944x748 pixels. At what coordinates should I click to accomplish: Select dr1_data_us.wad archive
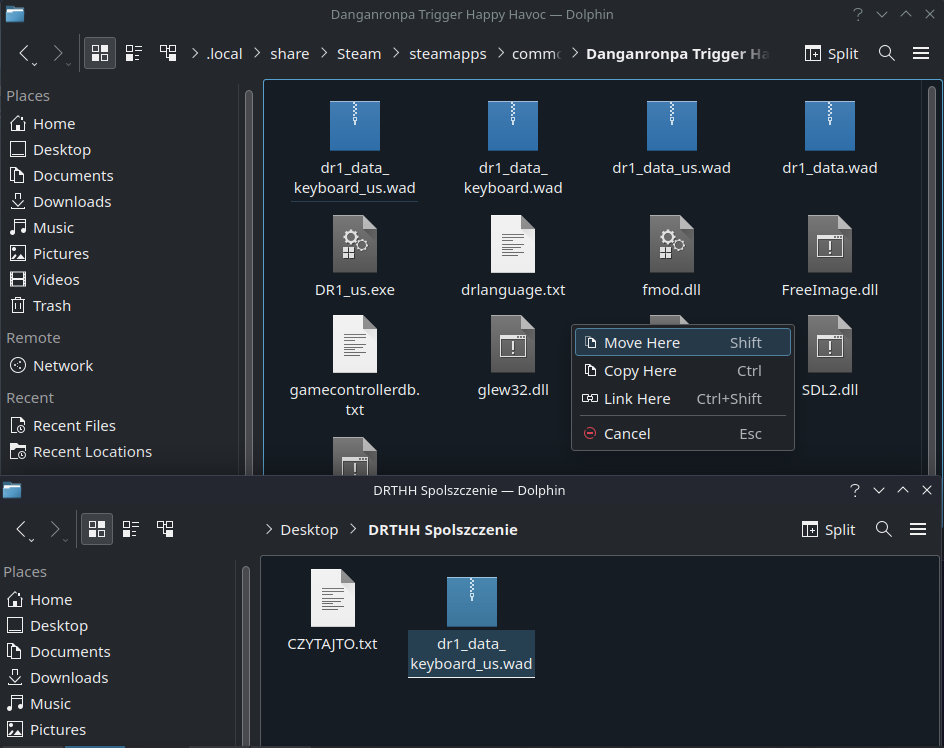click(x=671, y=139)
